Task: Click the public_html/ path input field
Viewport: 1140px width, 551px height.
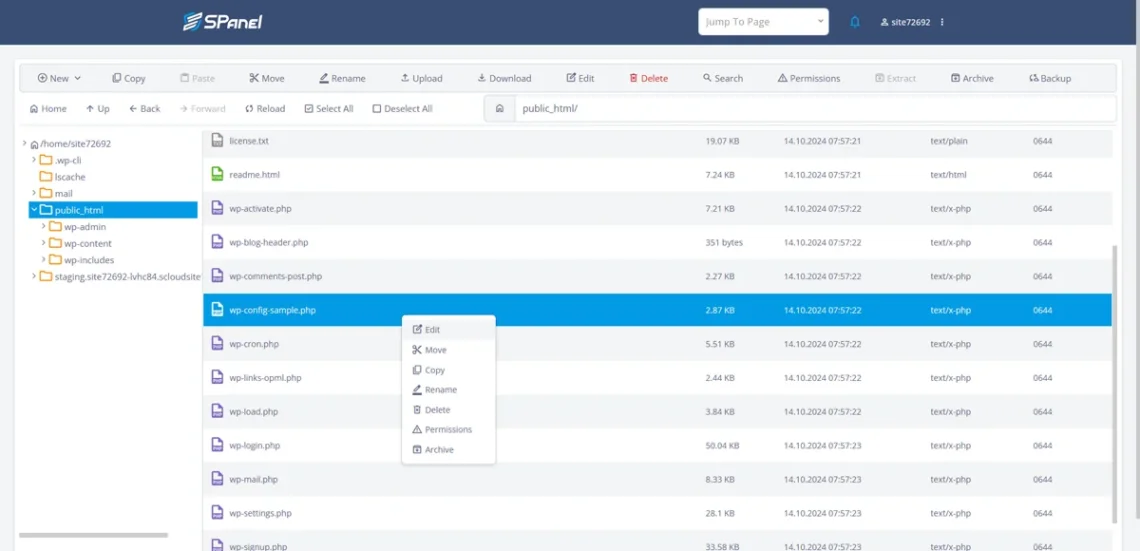Action: coord(810,108)
